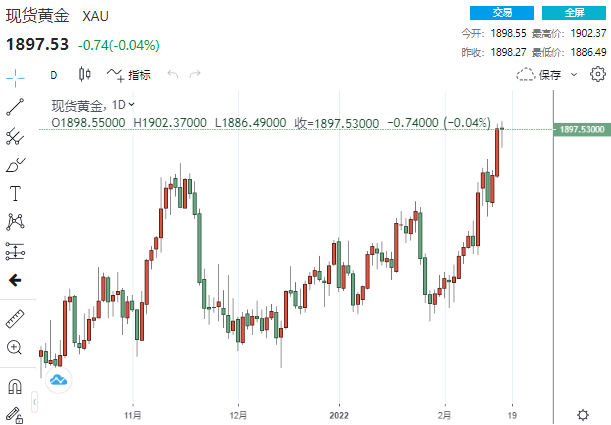Expand the 现货黄金 1D legend chevron
This screenshot has width=611, height=425.
pyautogui.click(x=132, y=104)
